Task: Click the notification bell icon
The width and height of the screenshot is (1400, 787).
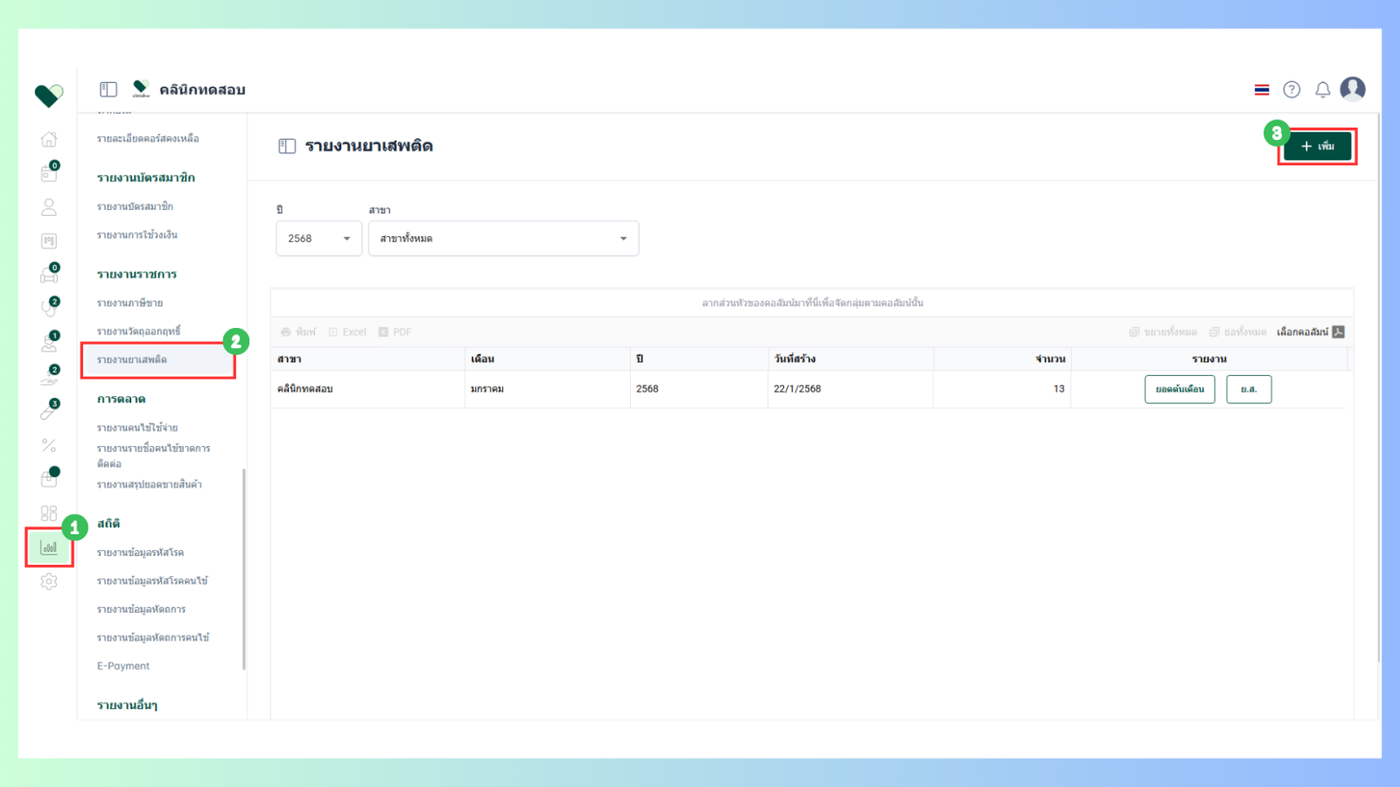Action: [x=1322, y=90]
